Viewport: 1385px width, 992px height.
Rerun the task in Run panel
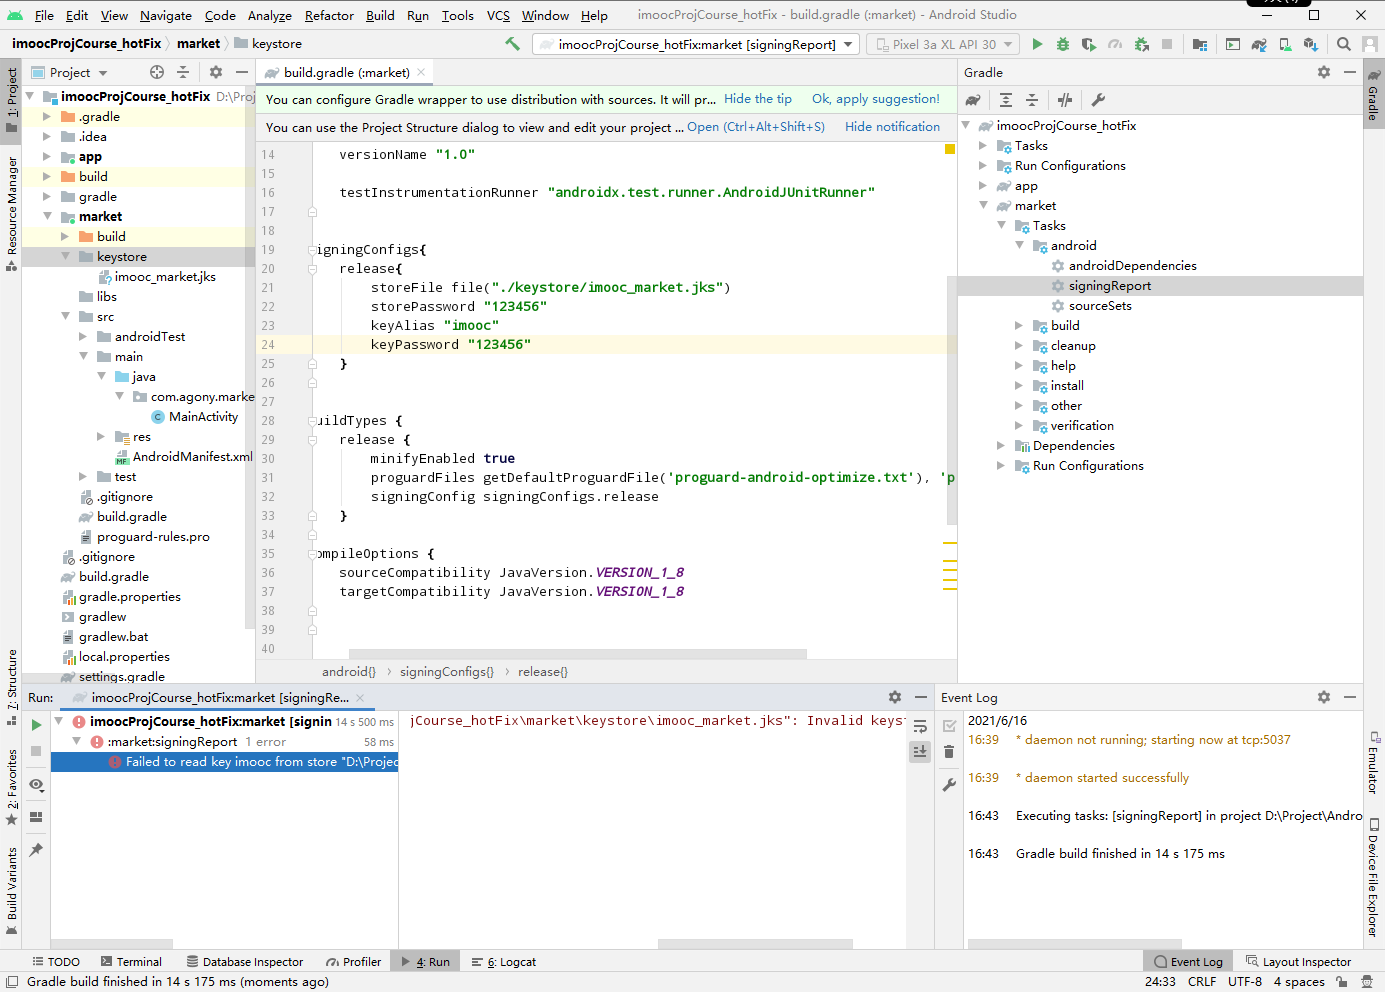[x=36, y=725]
